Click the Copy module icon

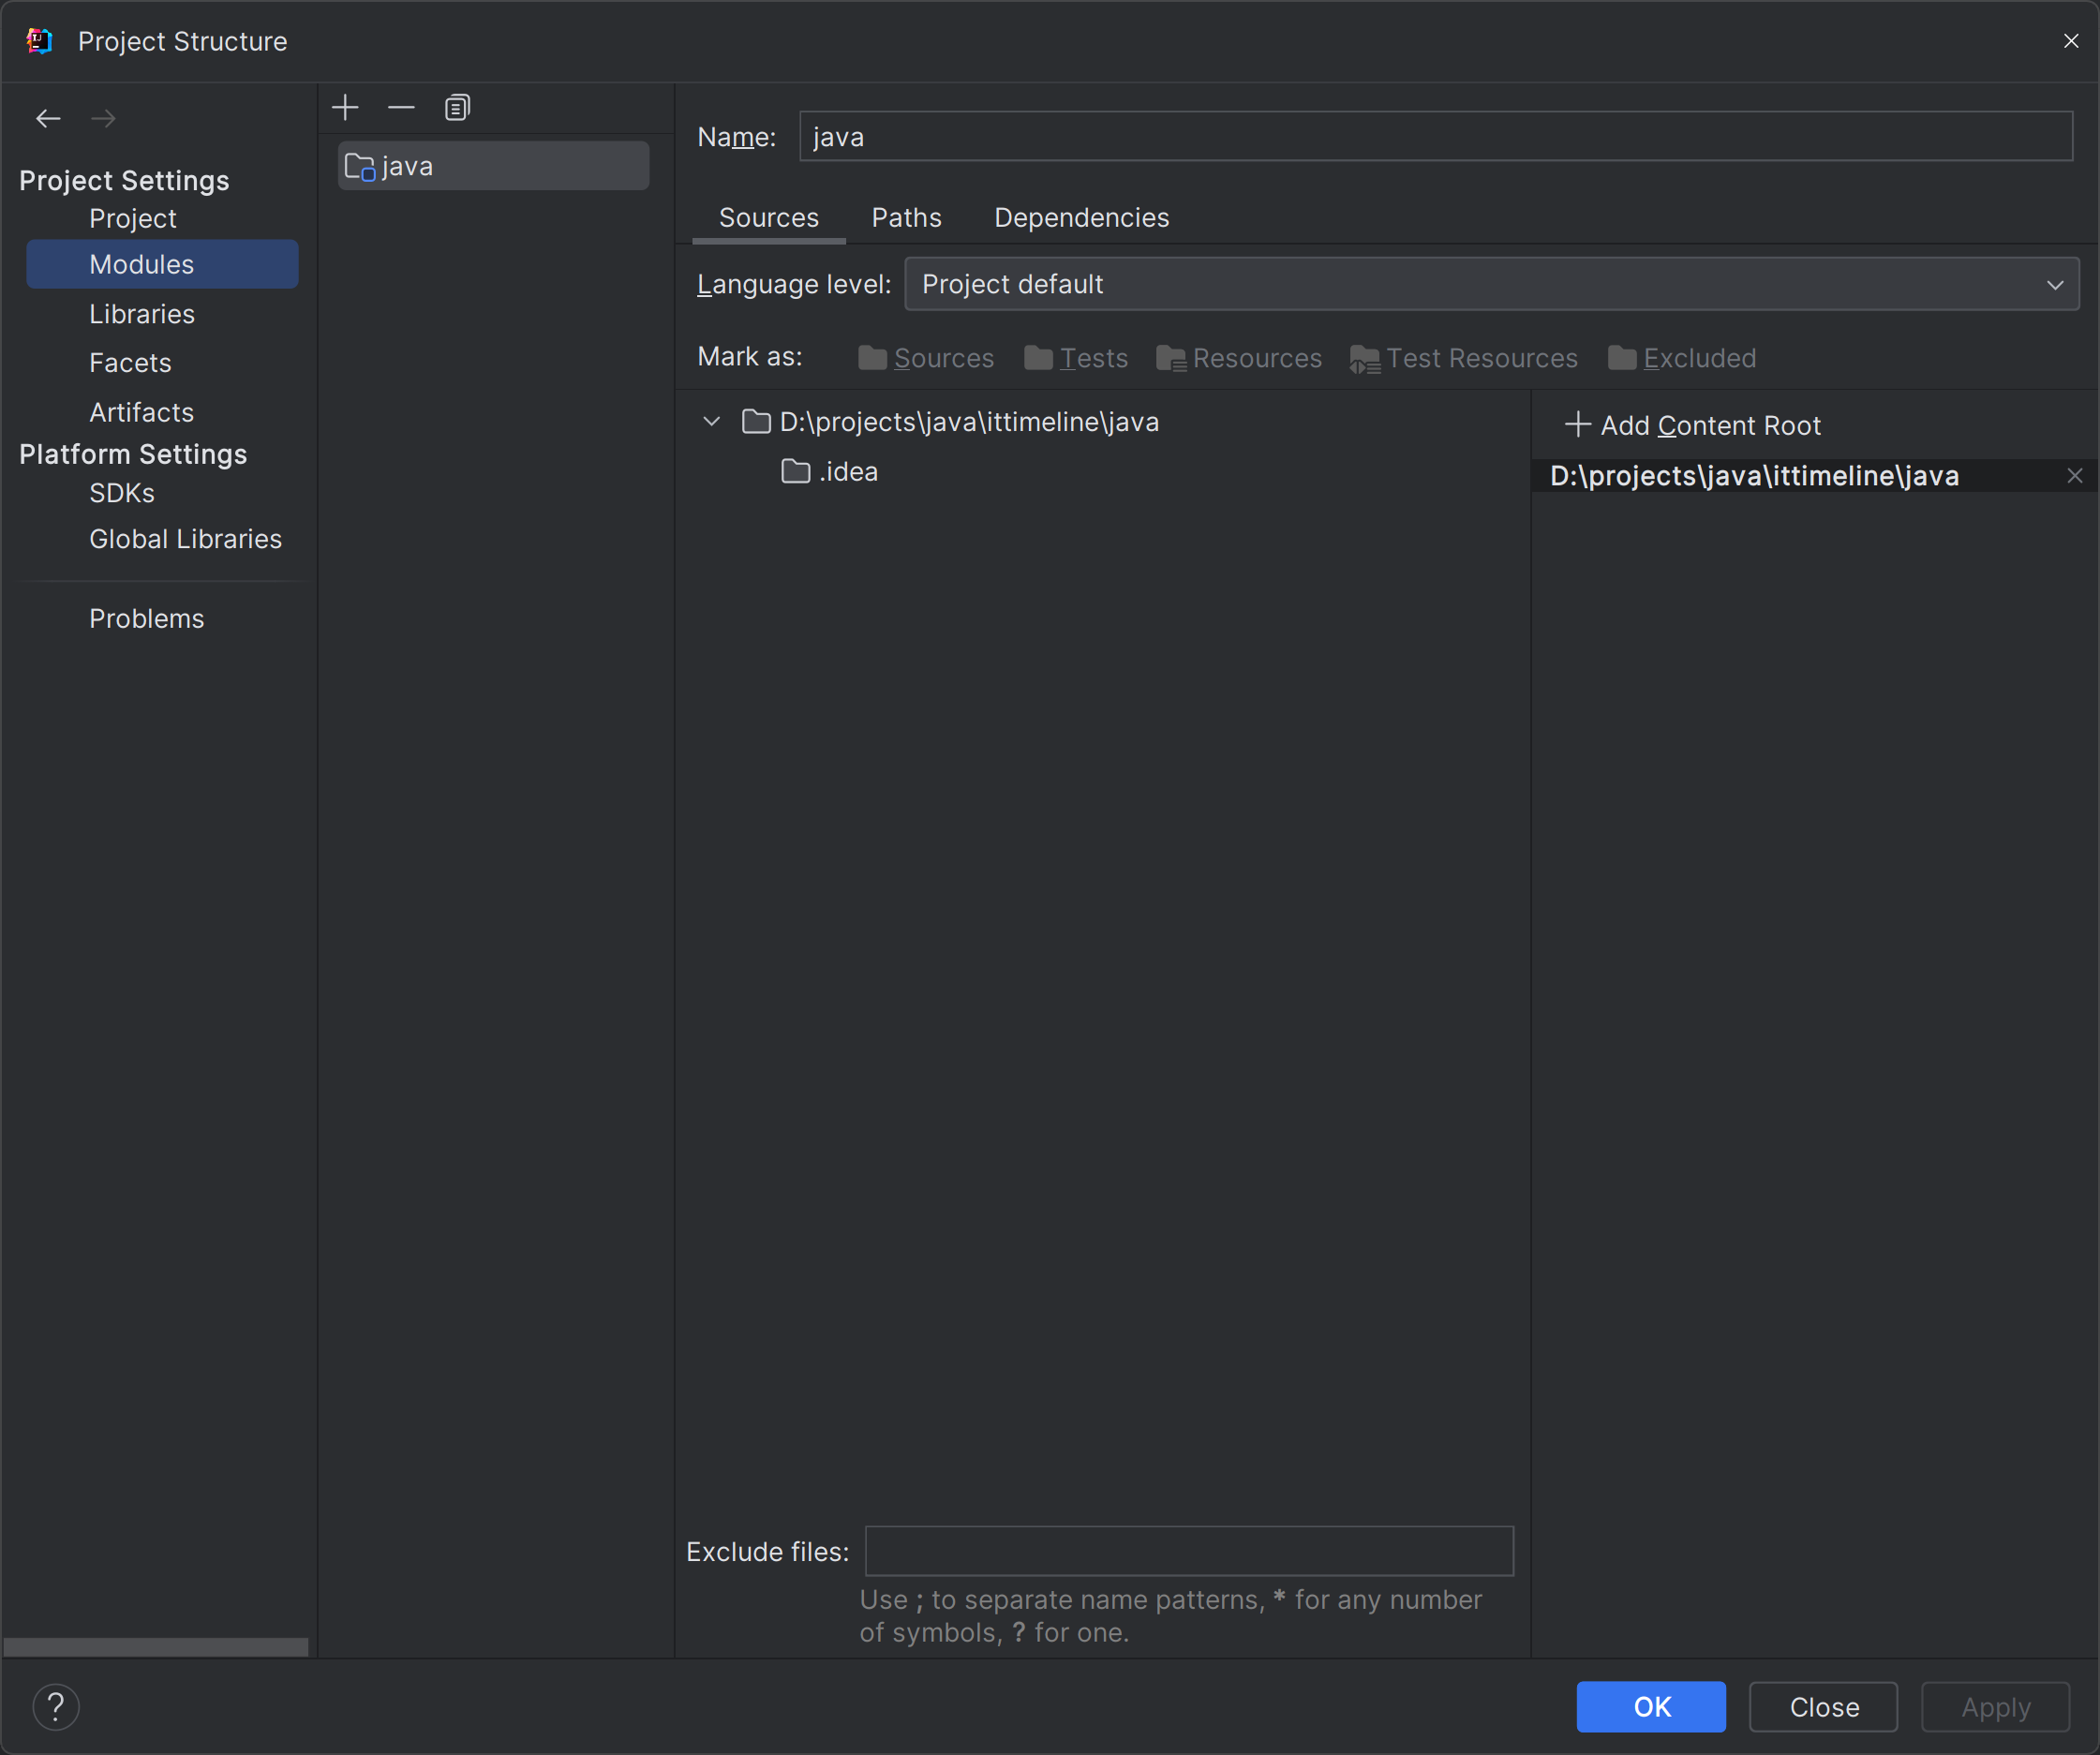(x=457, y=108)
